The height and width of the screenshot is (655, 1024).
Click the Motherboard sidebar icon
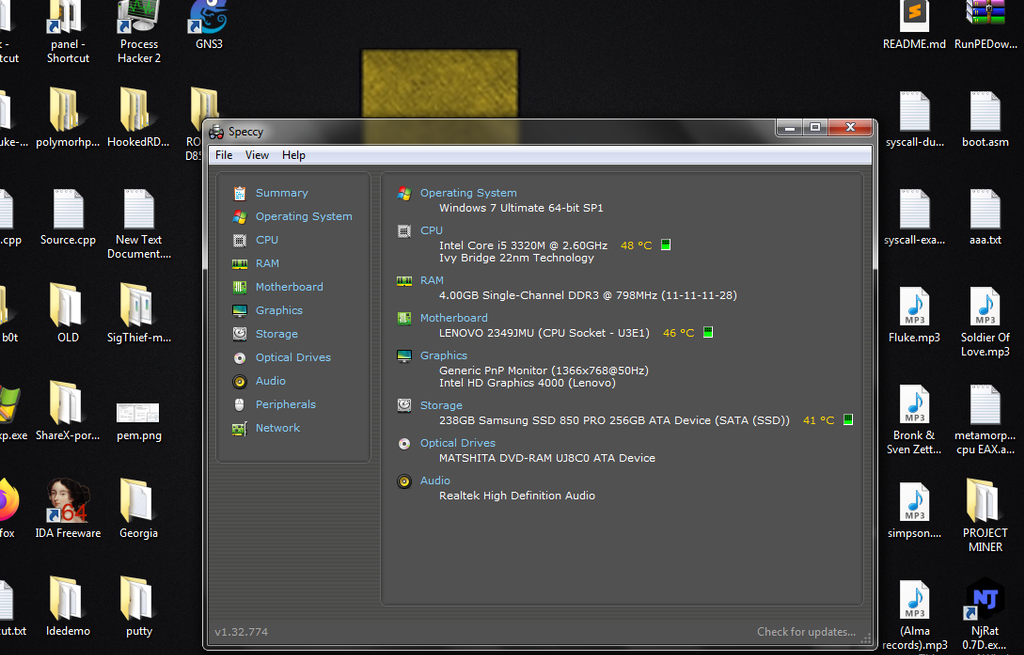(240, 287)
